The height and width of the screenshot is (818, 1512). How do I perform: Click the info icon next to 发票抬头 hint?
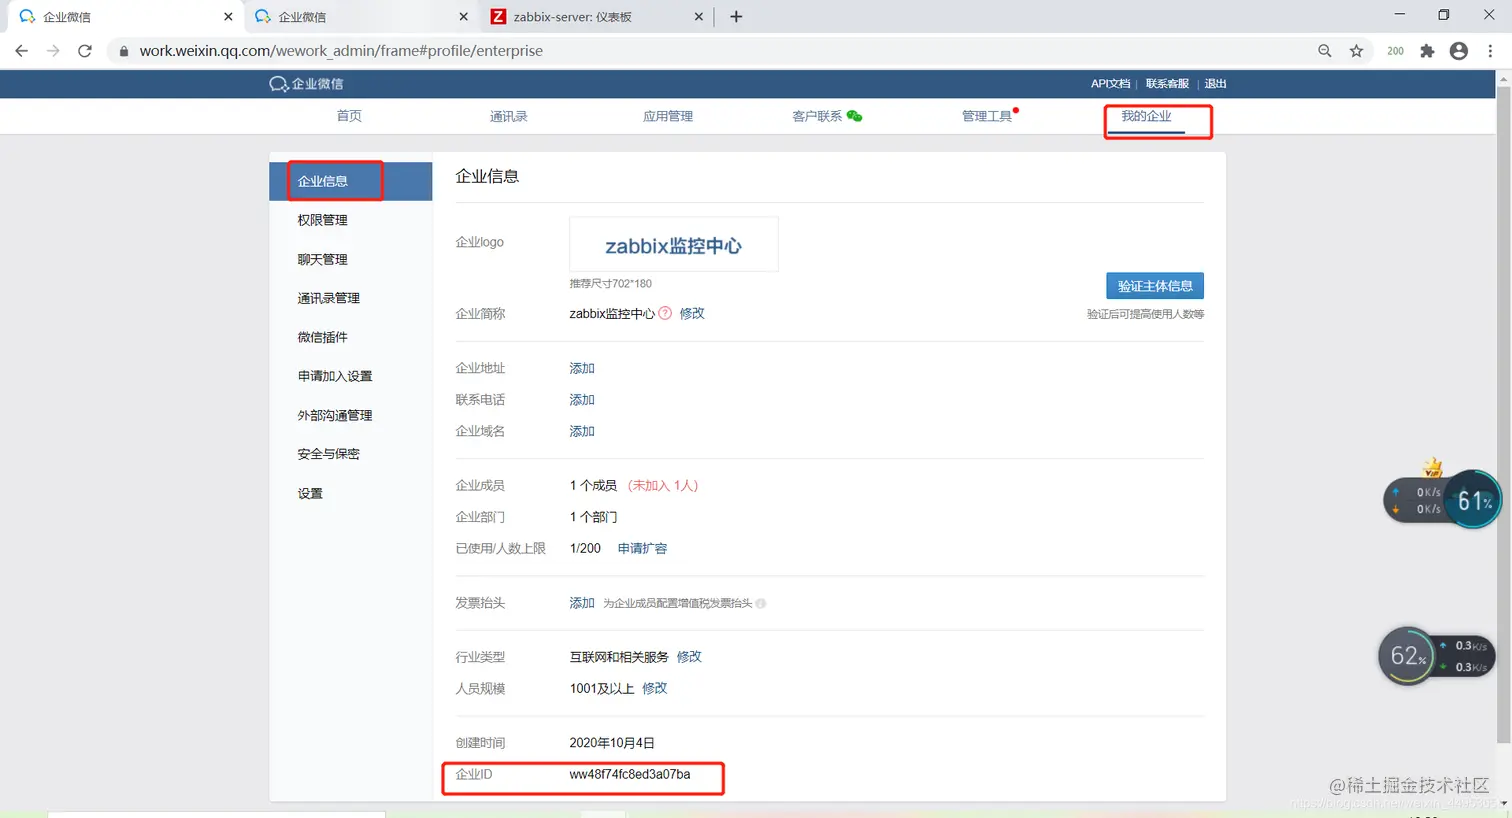click(x=761, y=603)
